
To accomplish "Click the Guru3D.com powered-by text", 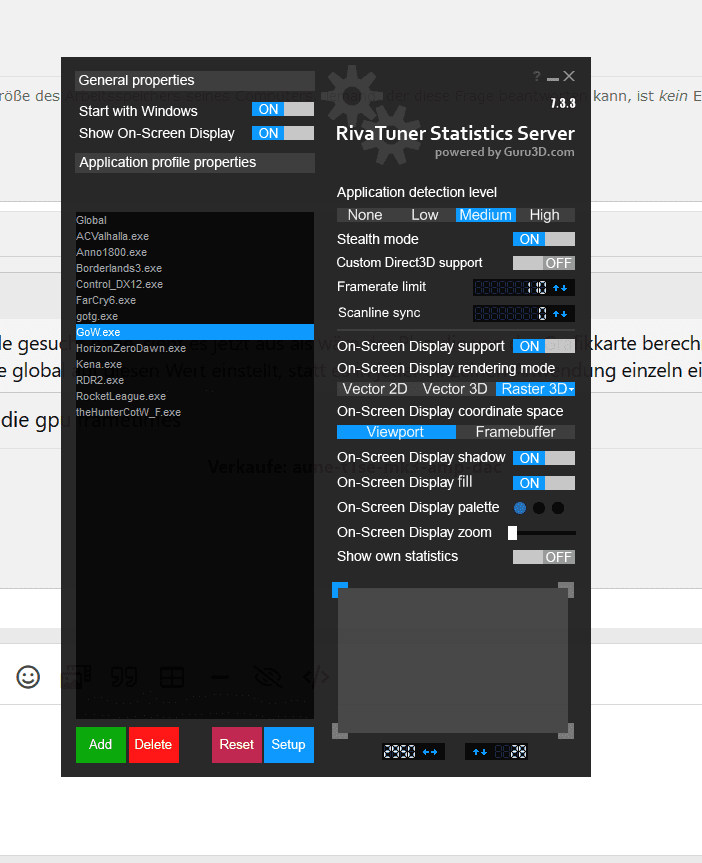I will point(504,152).
